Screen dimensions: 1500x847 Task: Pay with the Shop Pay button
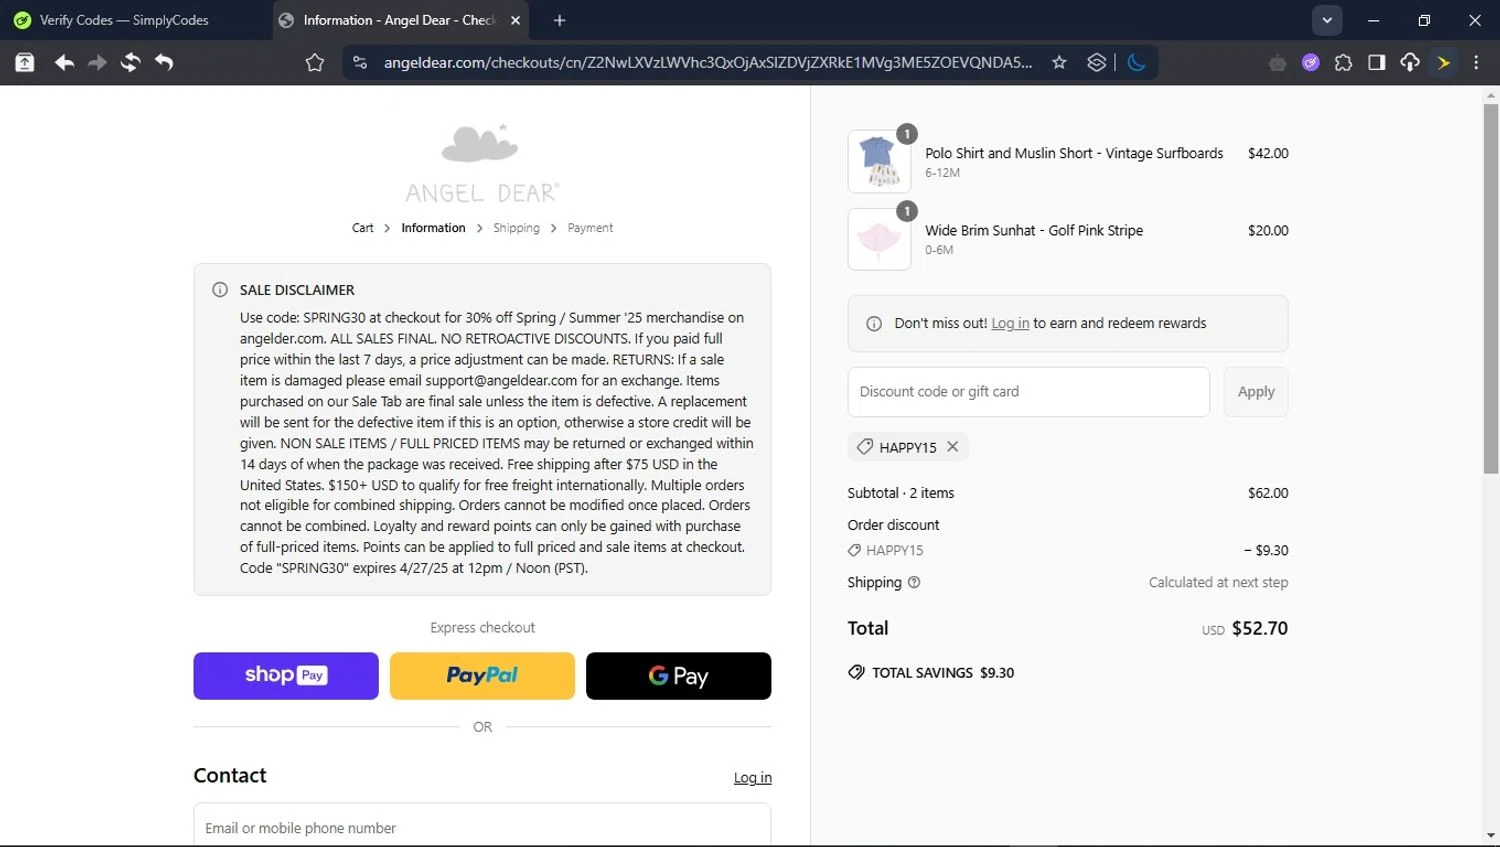[286, 676]
